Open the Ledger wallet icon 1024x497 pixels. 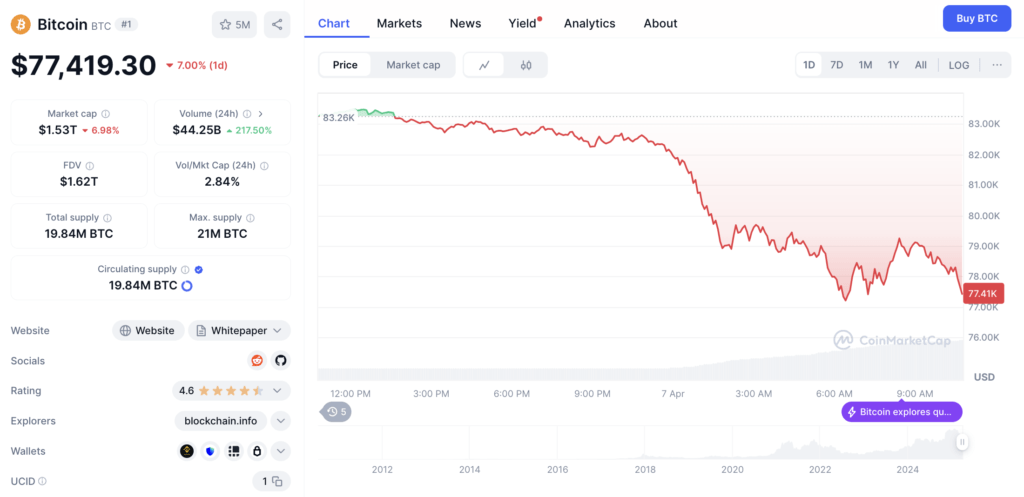coord(234,451)
